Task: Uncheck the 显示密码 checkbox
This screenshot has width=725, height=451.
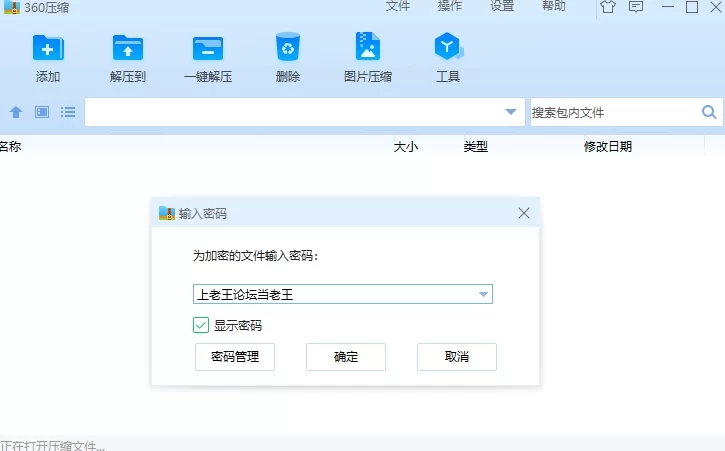Action: pos(201,325)
